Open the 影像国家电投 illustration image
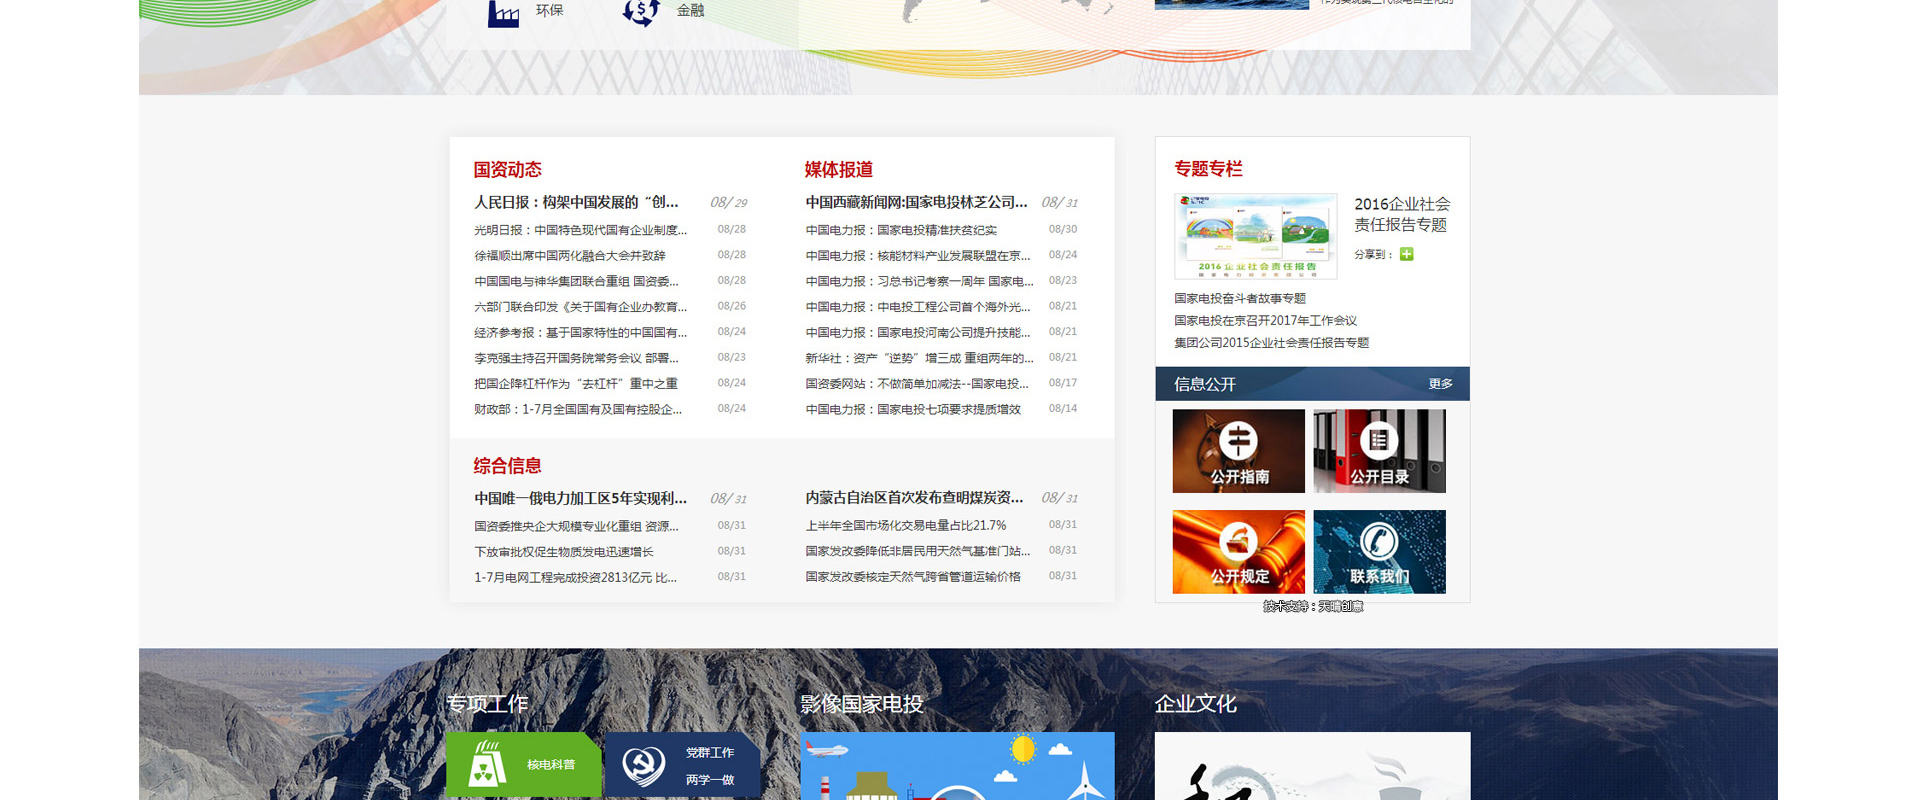This screenshot has height=800, width=1920. click(x=957, y=766)
